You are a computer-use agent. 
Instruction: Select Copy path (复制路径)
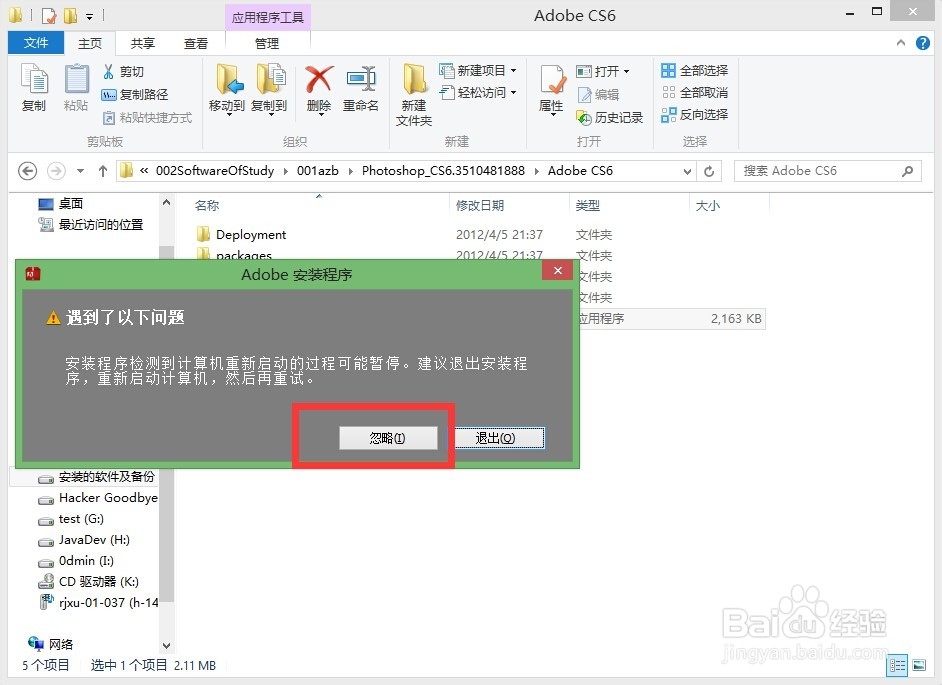coord(135,94)
